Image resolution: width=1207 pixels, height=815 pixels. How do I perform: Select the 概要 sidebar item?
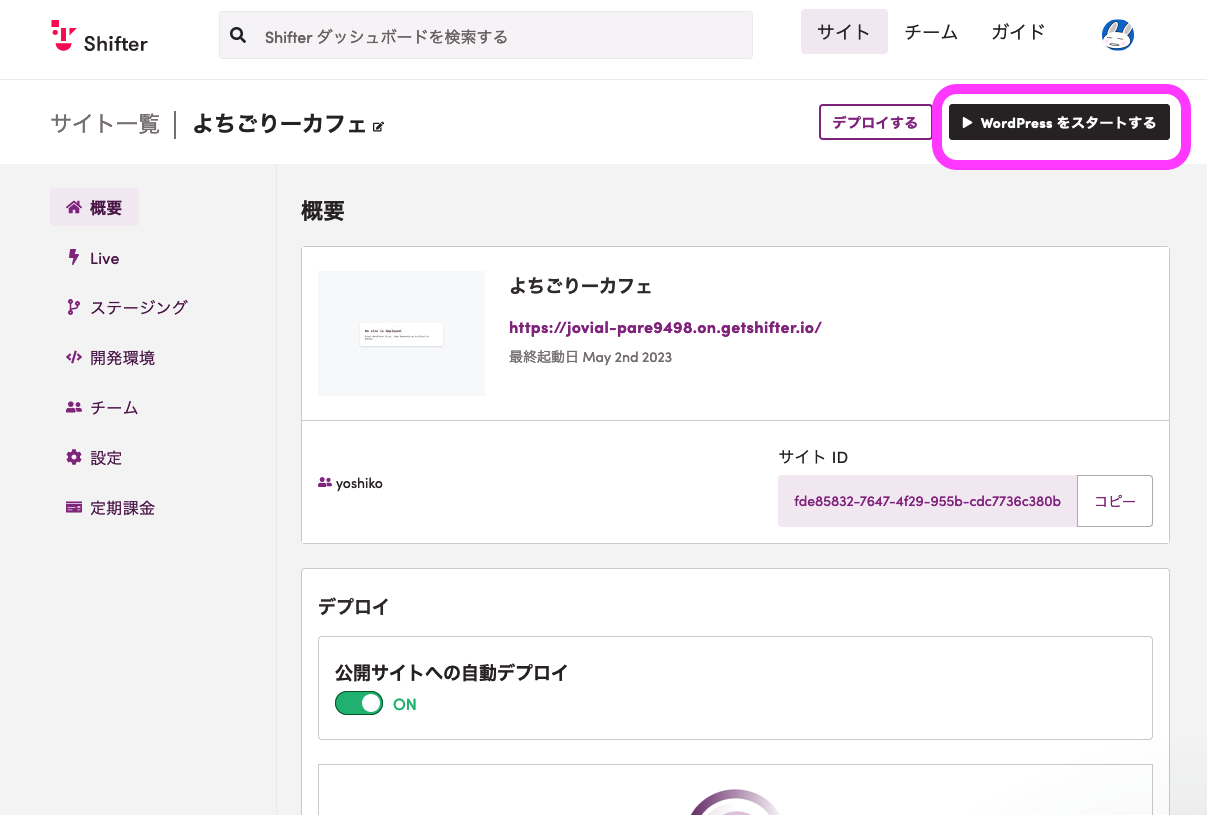click(94, 208)
